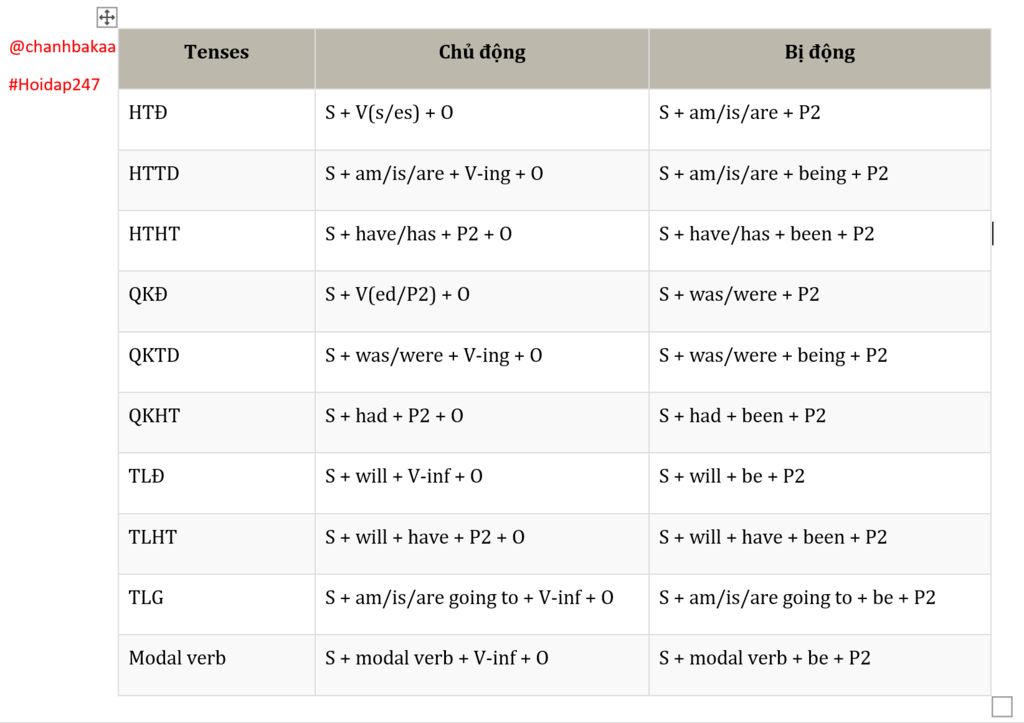Click the Modal verb row label

tap(177, 658)
